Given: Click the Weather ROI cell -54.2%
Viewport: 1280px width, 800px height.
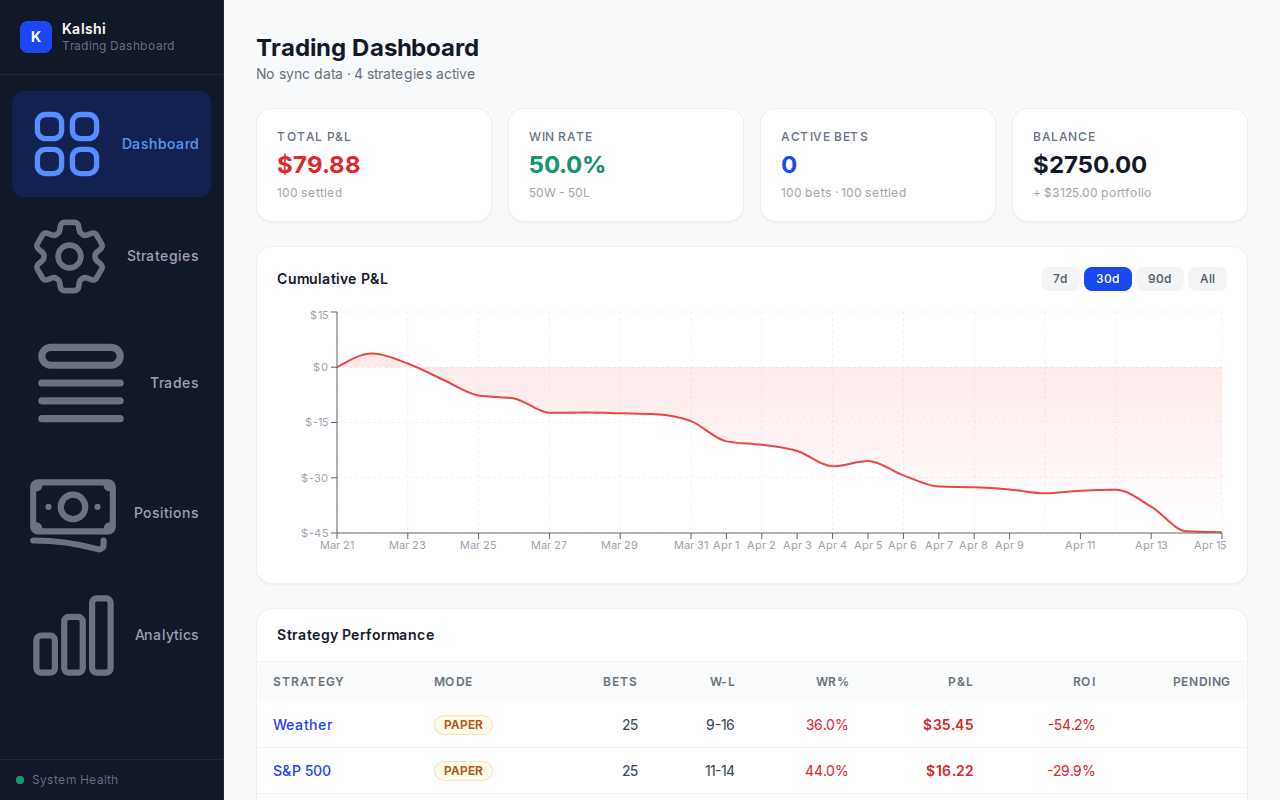Looking at the screenshot, I should tap(1071, 725).
